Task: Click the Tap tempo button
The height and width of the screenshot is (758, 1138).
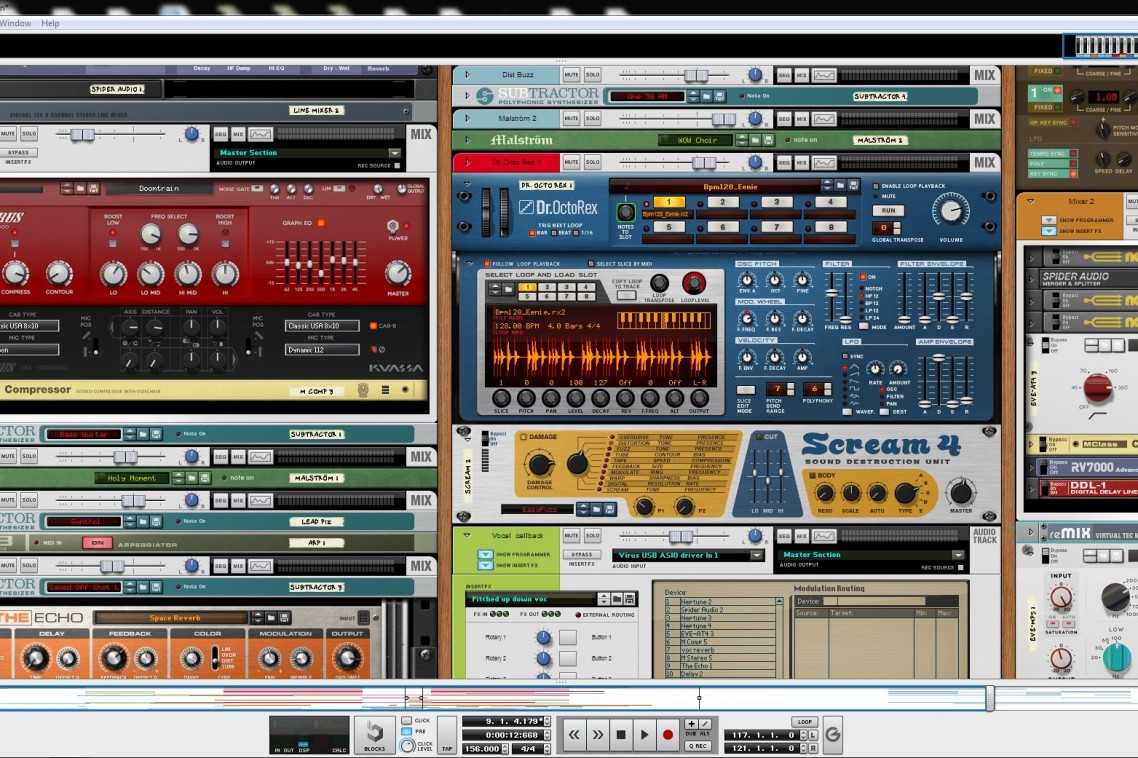Action: coord(447,735)
